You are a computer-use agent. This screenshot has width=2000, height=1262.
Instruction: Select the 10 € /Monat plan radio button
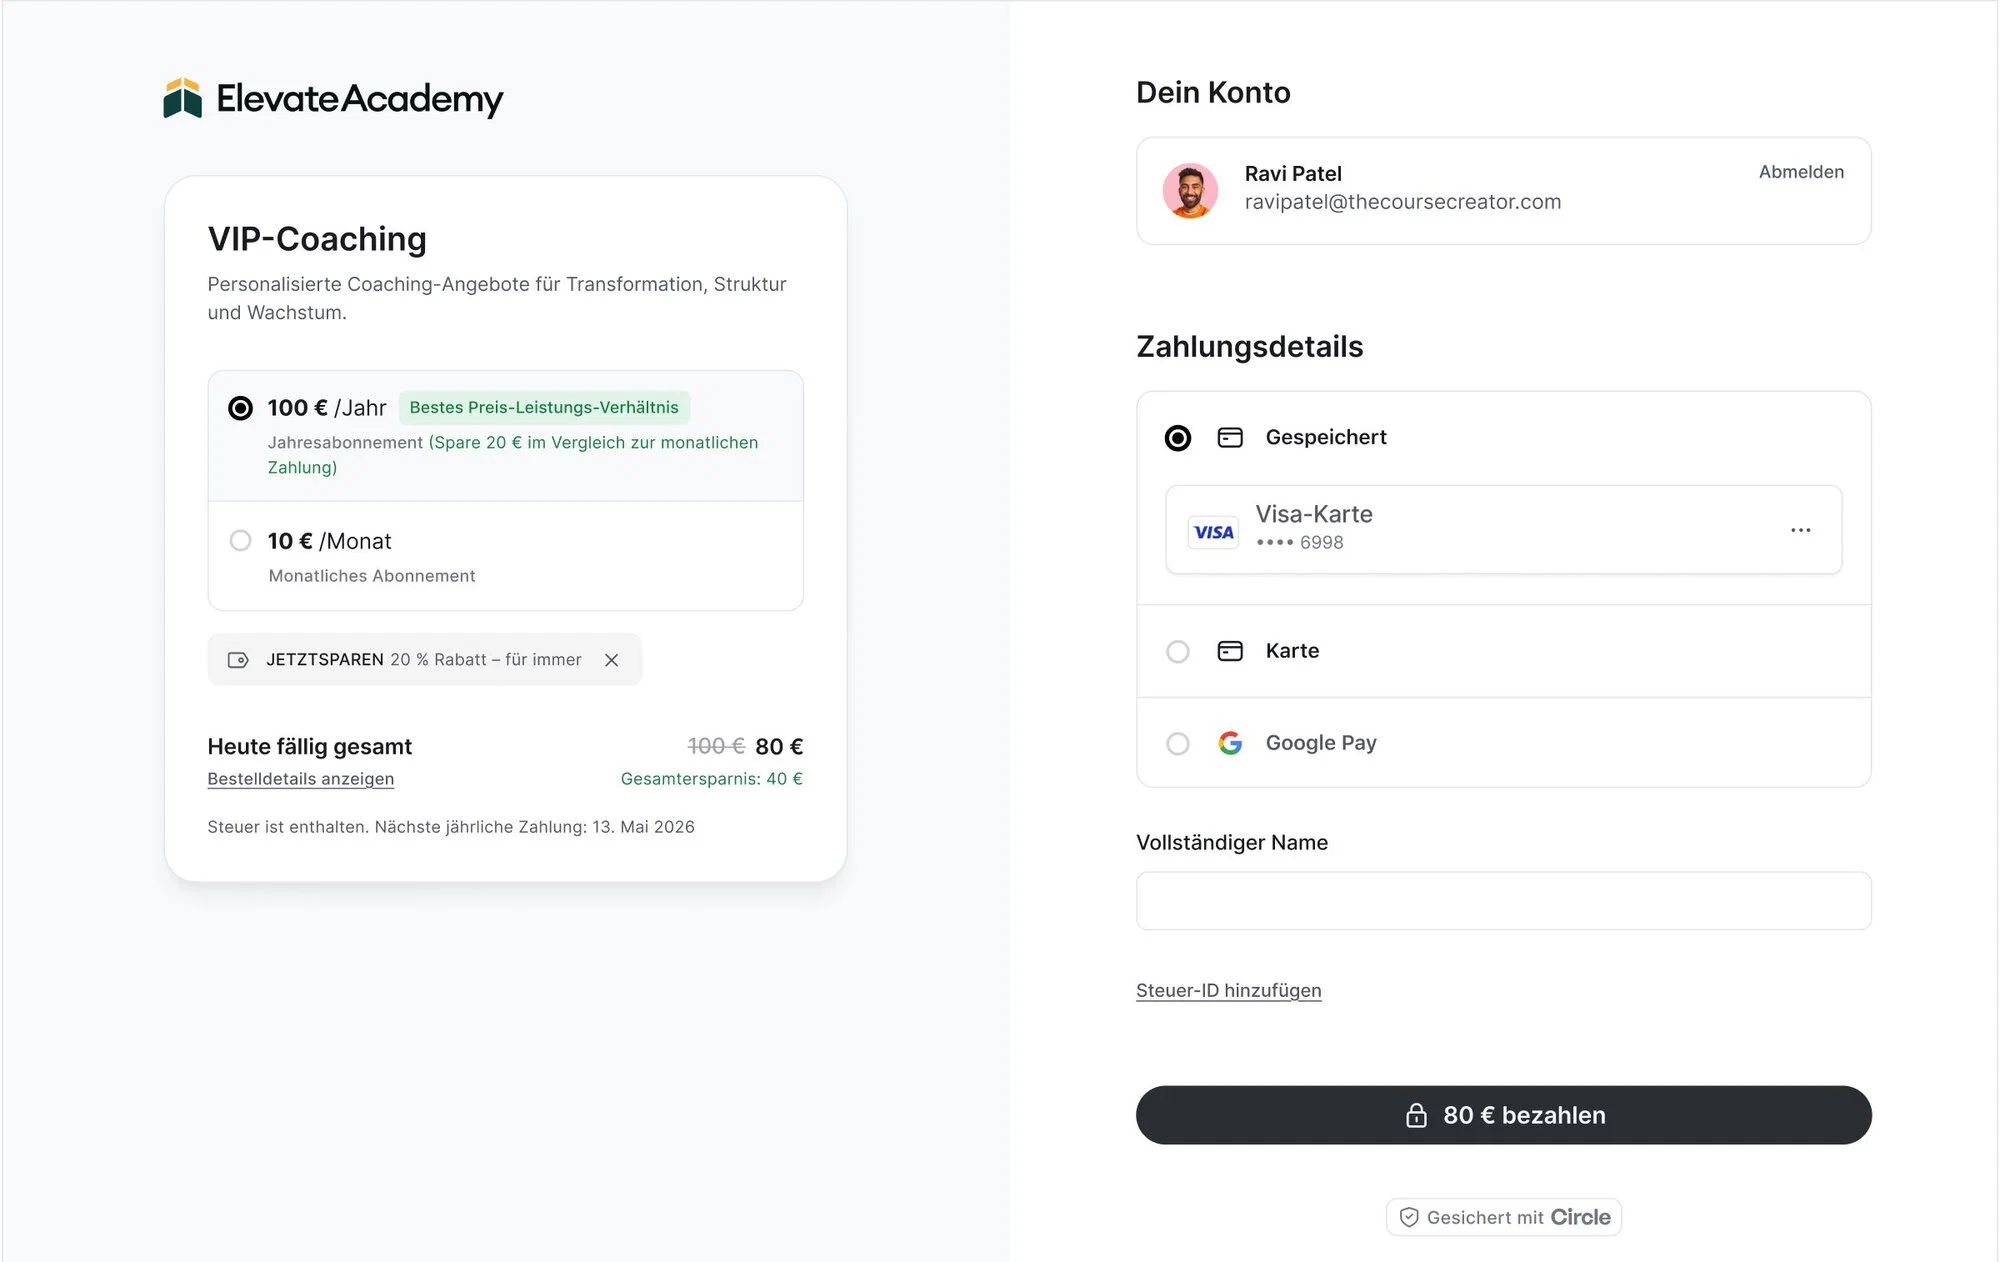[240, 541]
